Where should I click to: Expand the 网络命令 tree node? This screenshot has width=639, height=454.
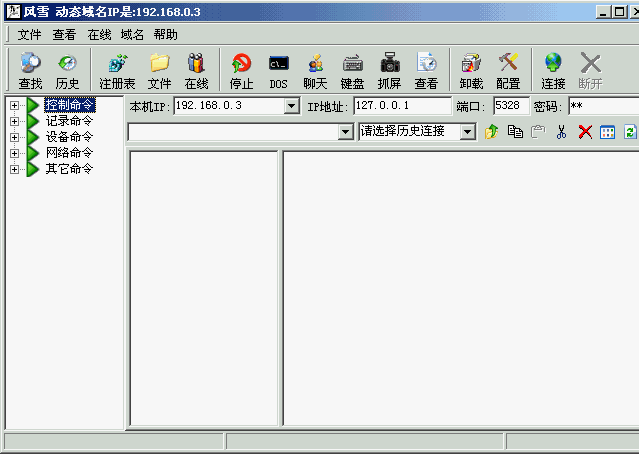(x=15, y=153)
